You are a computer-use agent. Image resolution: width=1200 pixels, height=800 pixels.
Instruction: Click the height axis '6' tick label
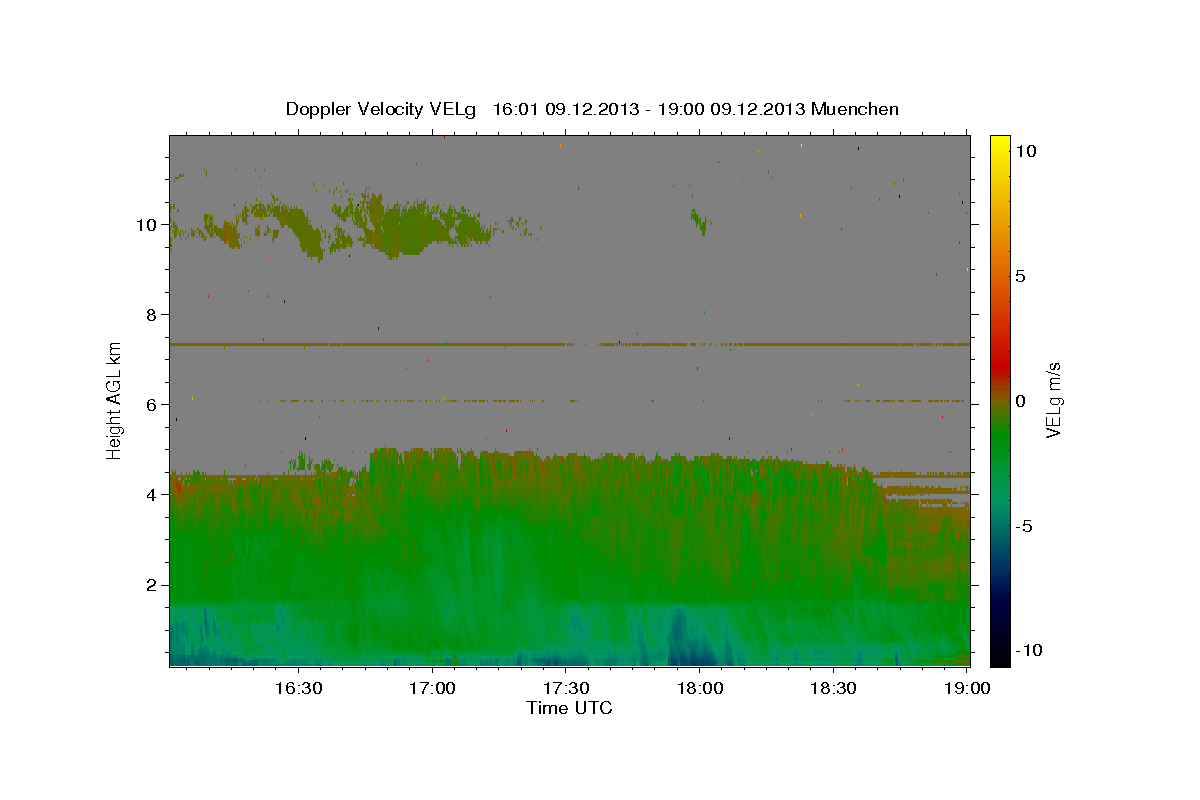coord(152,405)
